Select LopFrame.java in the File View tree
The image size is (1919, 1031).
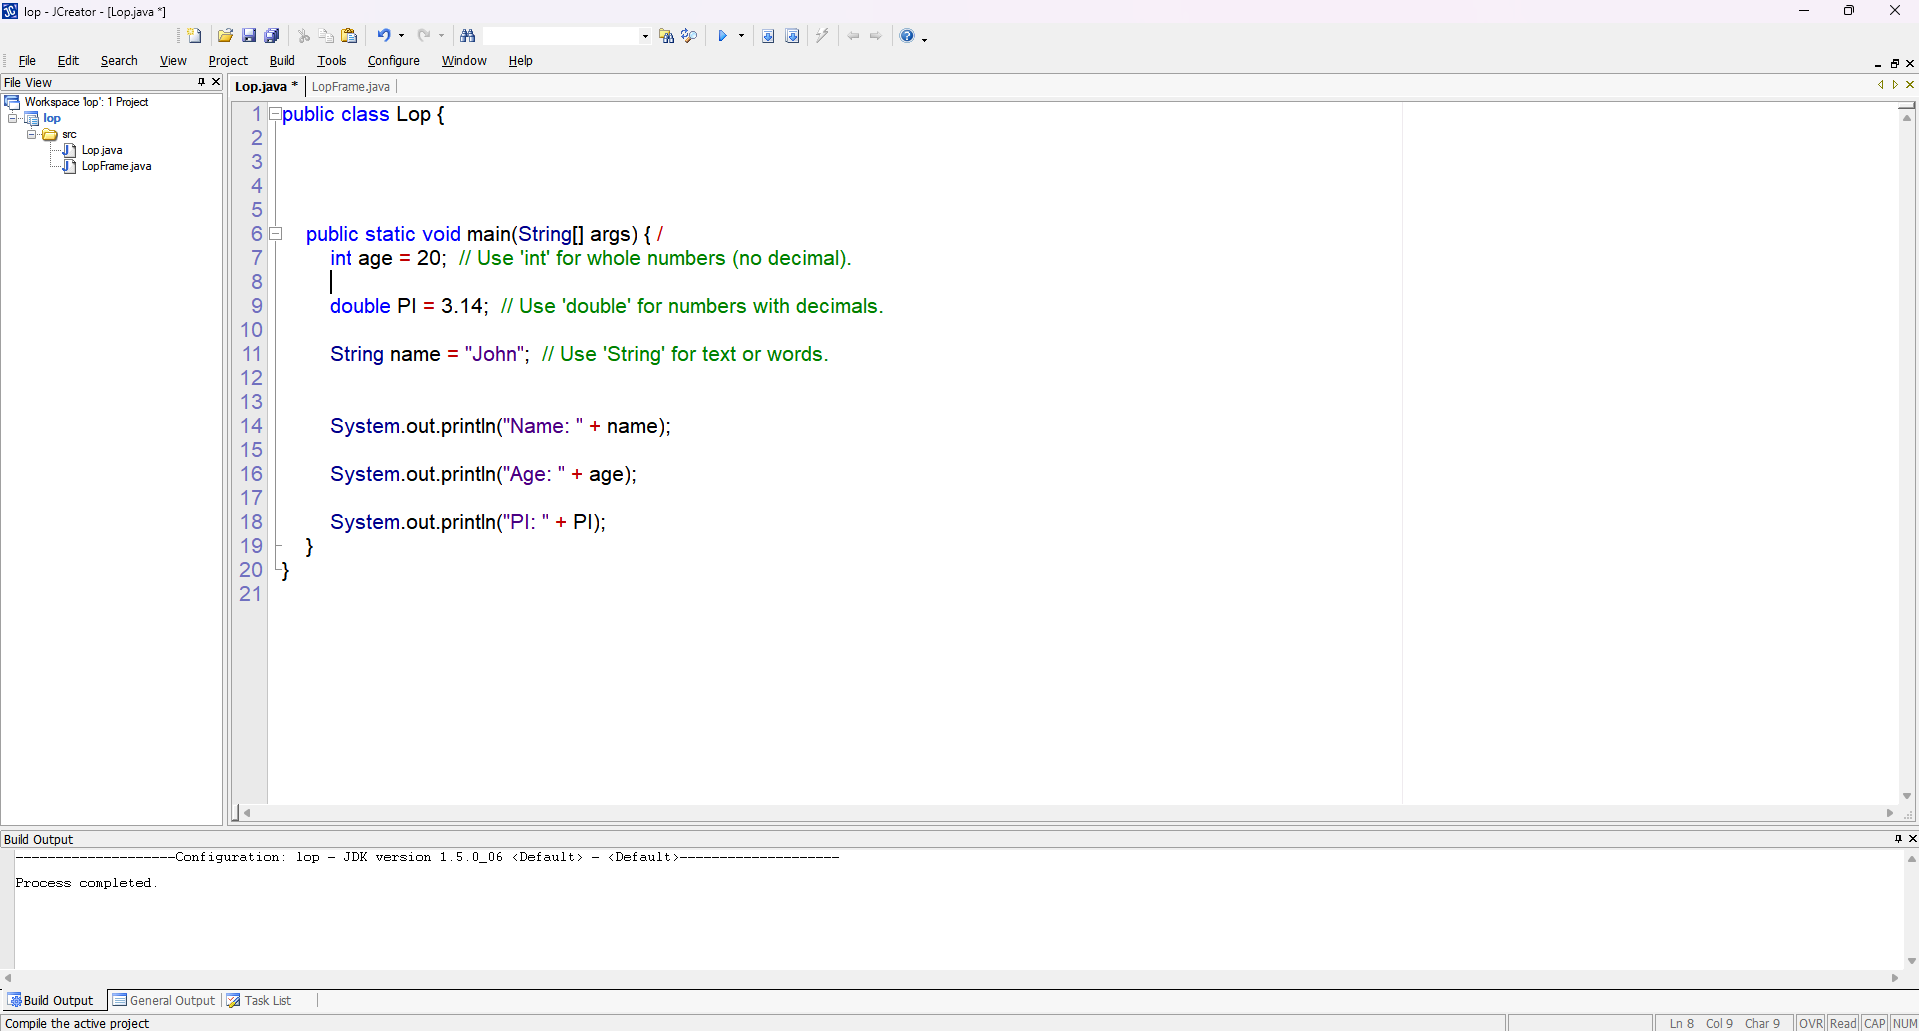pyautogui.click(x=116, y=166)
